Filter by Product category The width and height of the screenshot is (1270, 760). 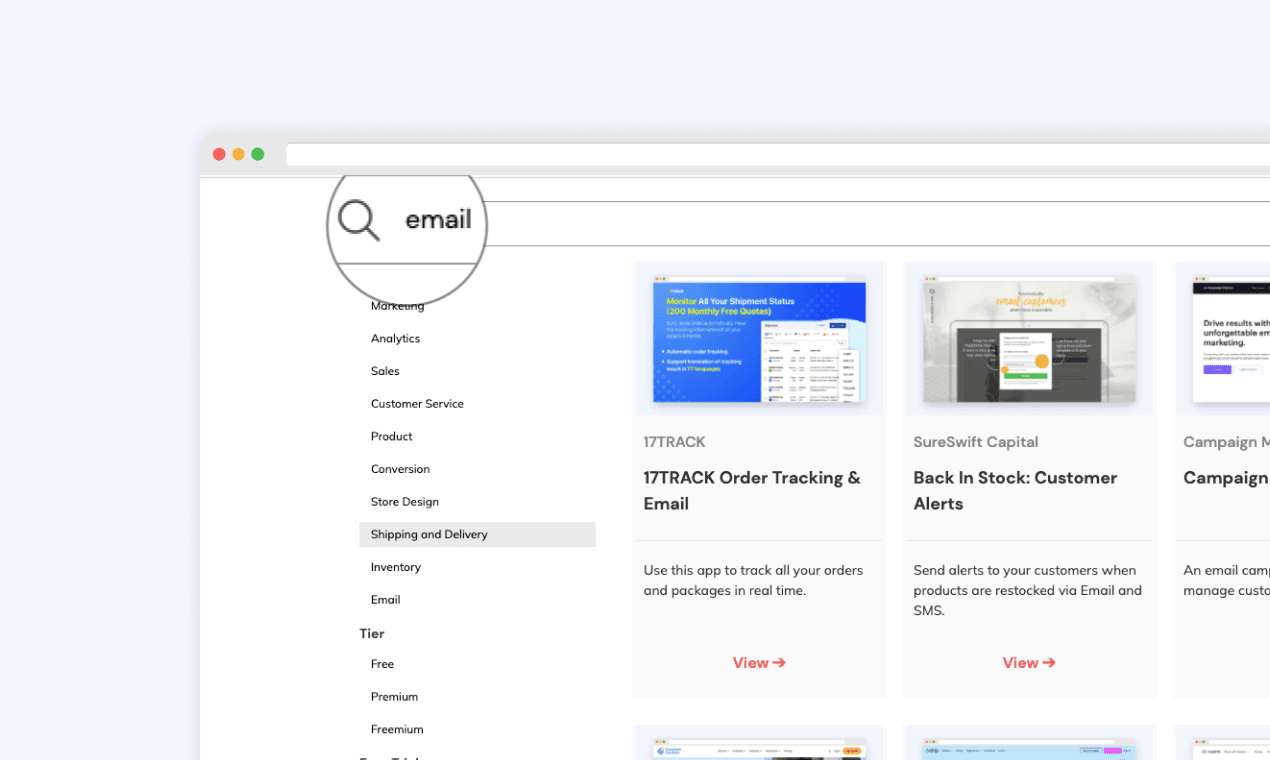coord(391,436)
